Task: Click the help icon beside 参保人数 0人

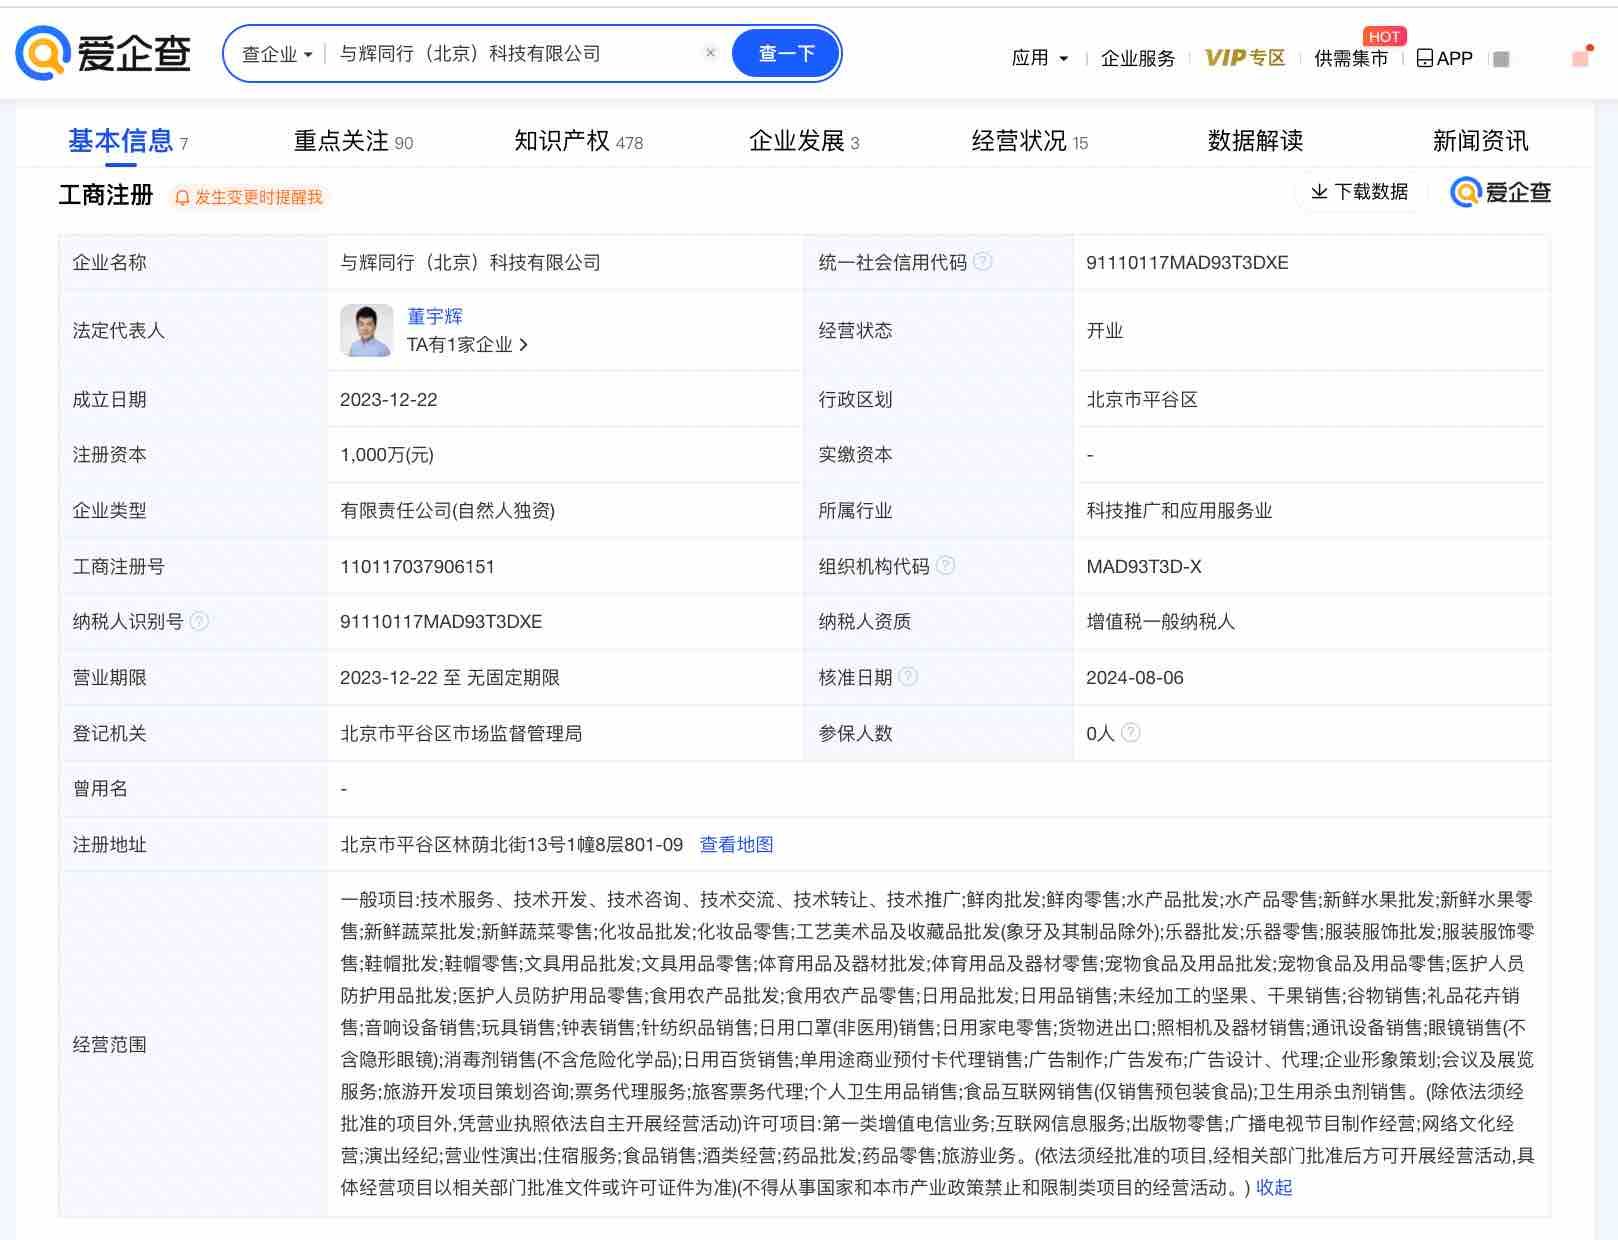Action: click(1130, 733)
